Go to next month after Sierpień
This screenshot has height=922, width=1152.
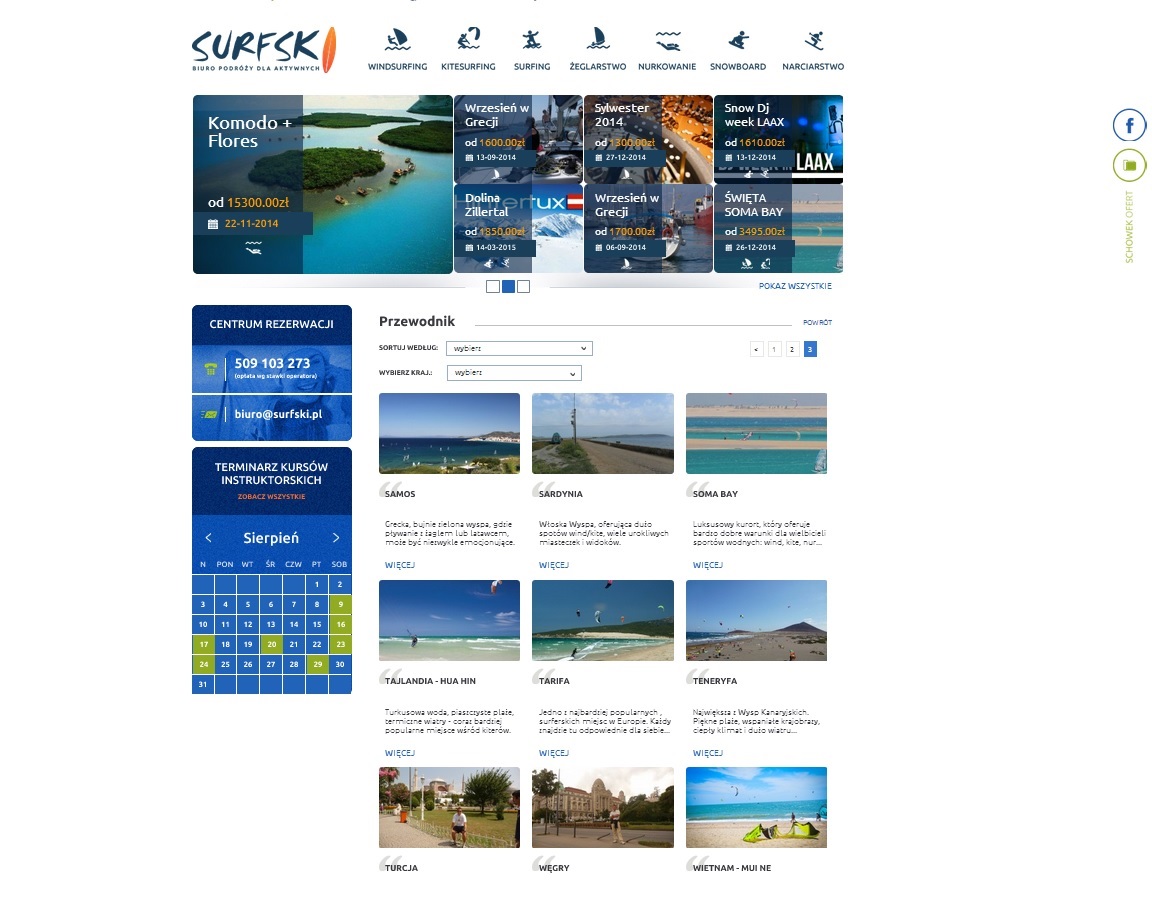(336, 538)
